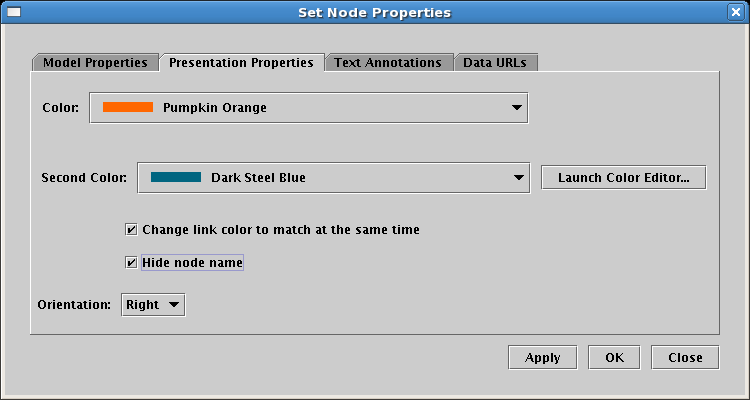The image size is (750, 400).
Task: Open the Second Color dropdown arrow
Action: 518,178
